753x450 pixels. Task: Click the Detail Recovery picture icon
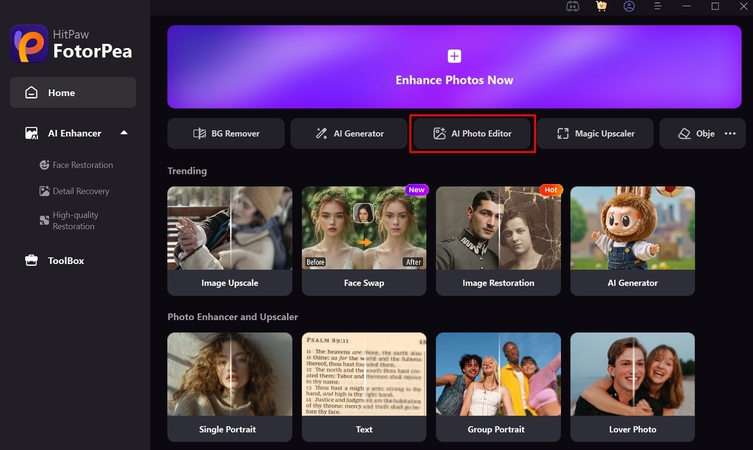click(x=44, y=191)
